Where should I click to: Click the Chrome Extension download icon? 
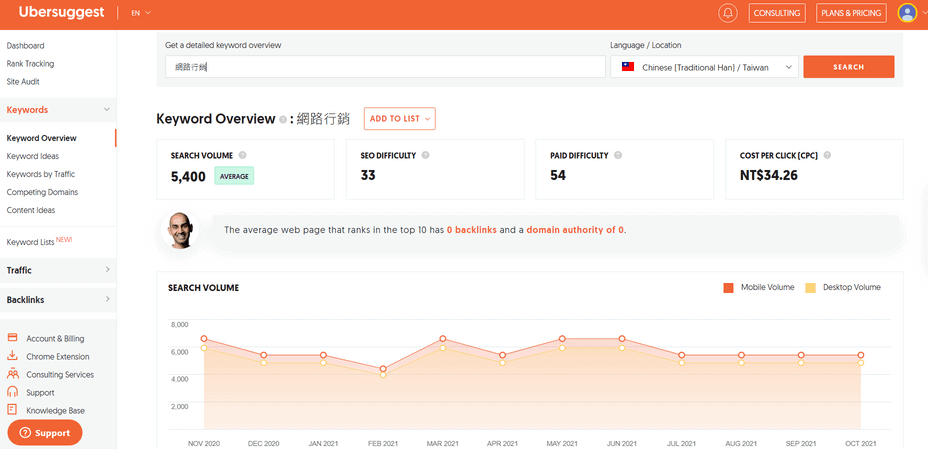(12, 356)
